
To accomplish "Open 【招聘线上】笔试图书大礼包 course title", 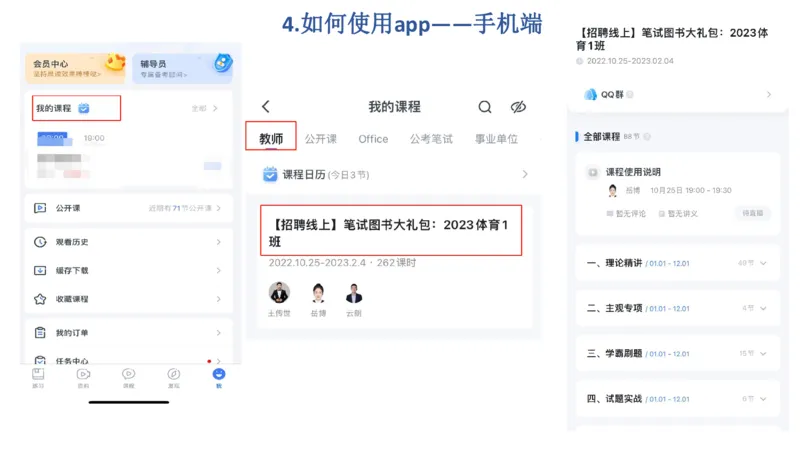I will point(391,233).
